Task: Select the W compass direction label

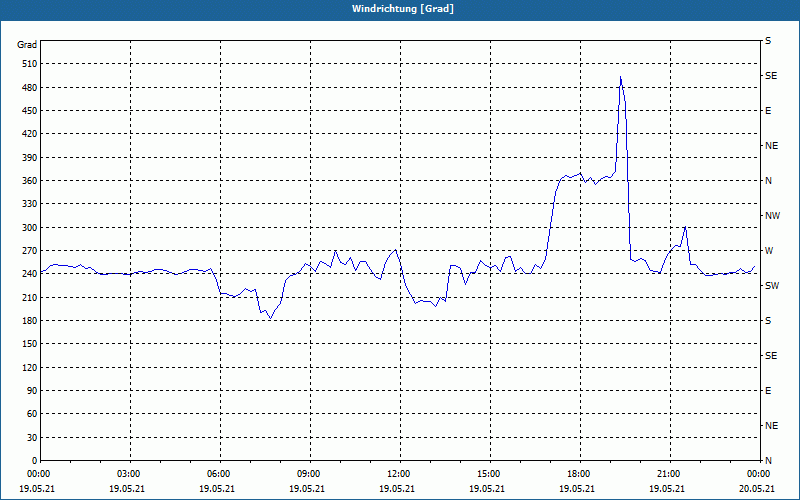Action: (769, 251)
